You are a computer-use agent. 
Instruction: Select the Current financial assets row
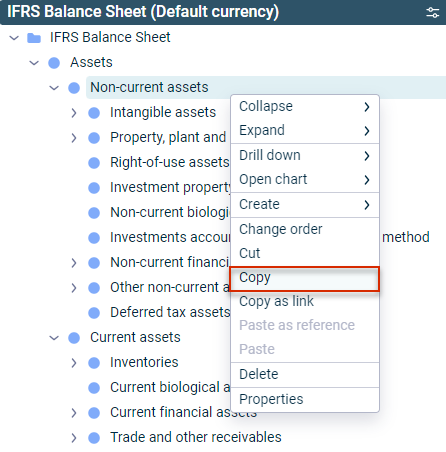183,413
